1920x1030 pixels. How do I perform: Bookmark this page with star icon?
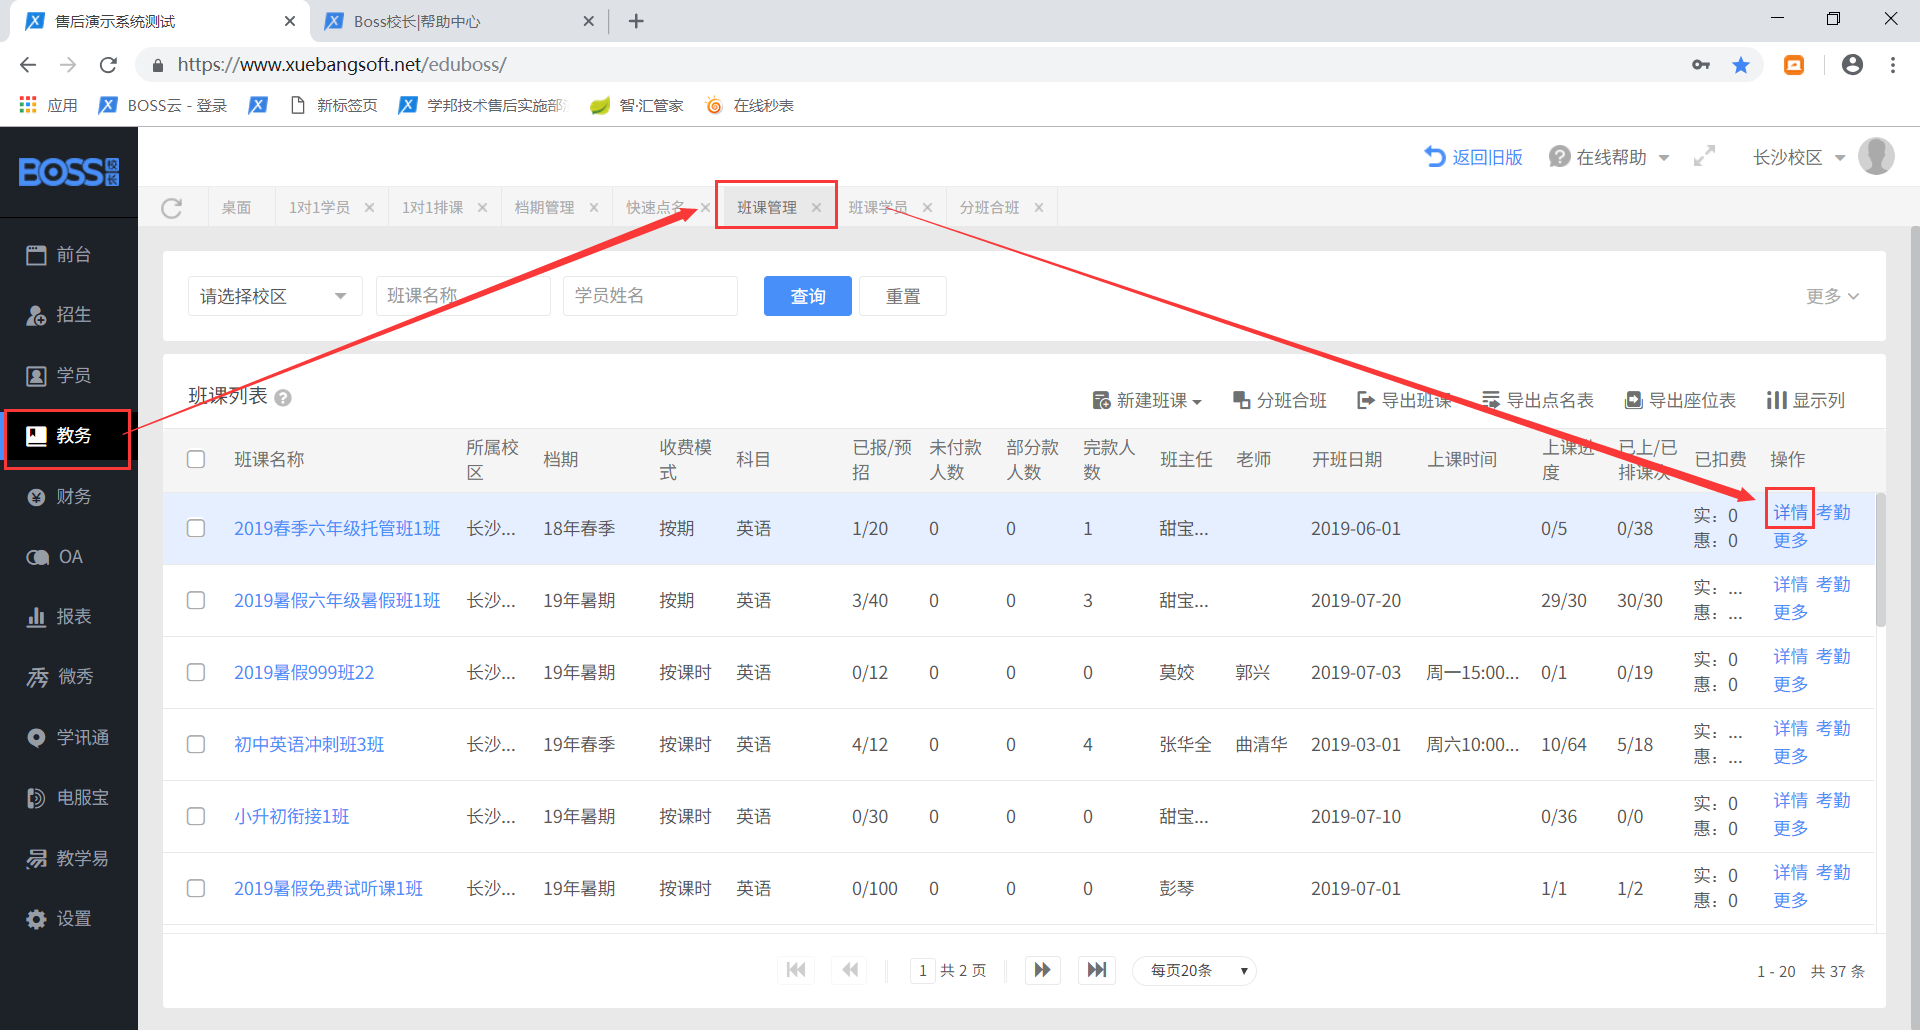(1741, 65)
